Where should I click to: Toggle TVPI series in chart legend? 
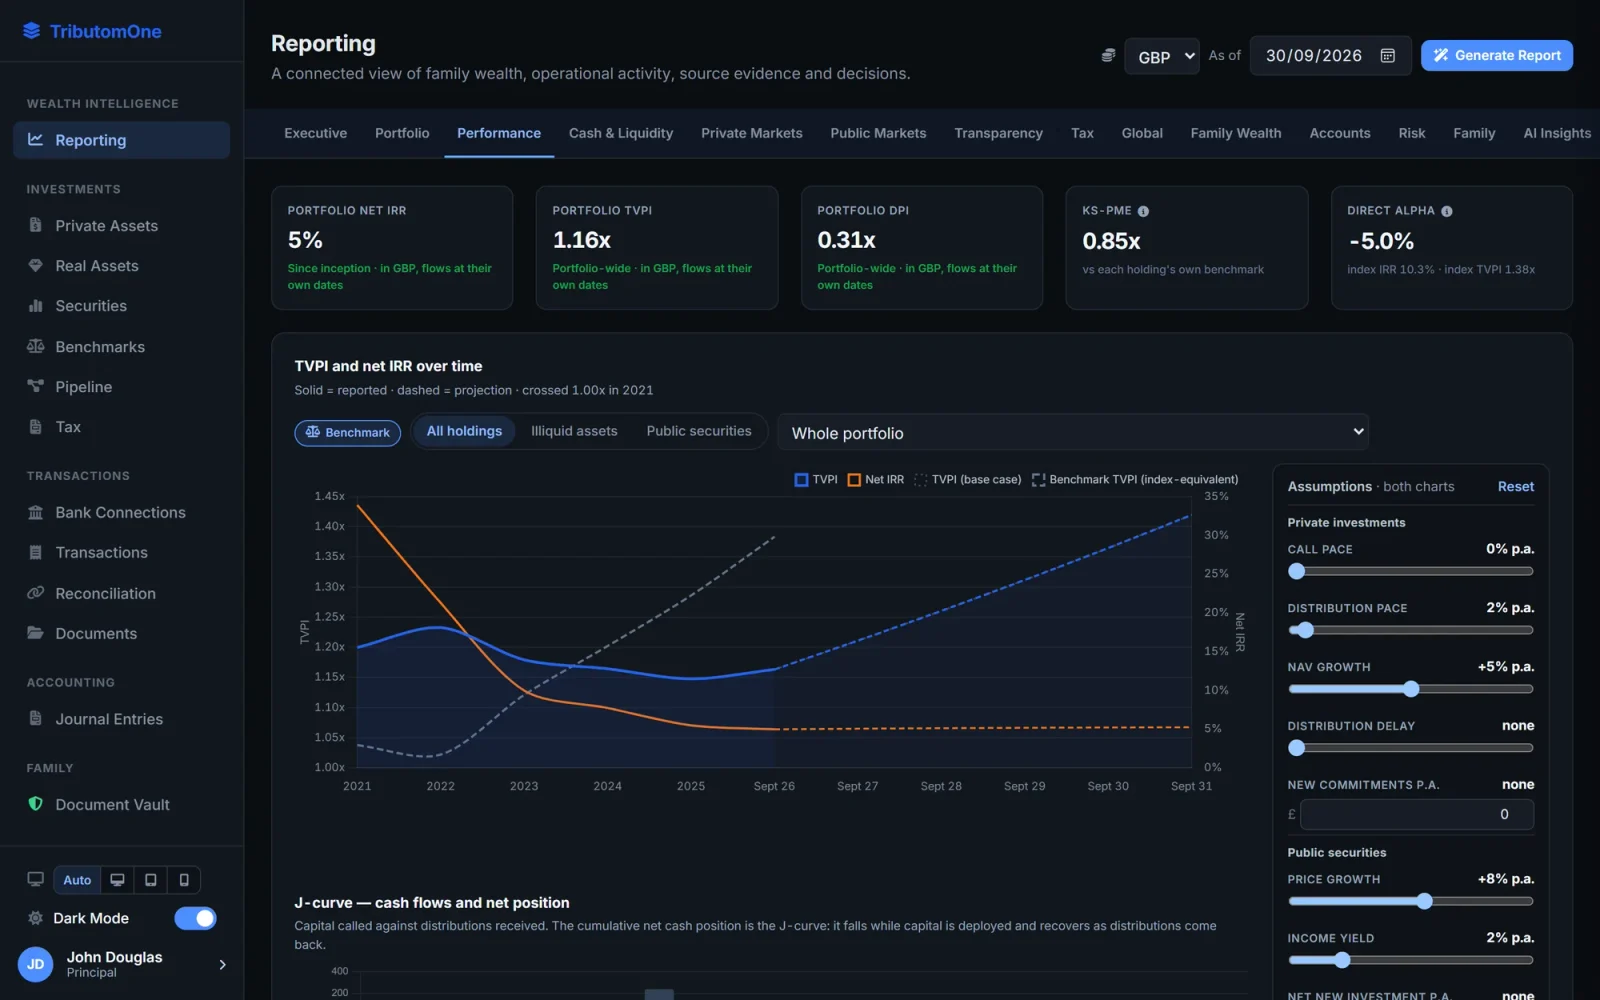point(816,480)
